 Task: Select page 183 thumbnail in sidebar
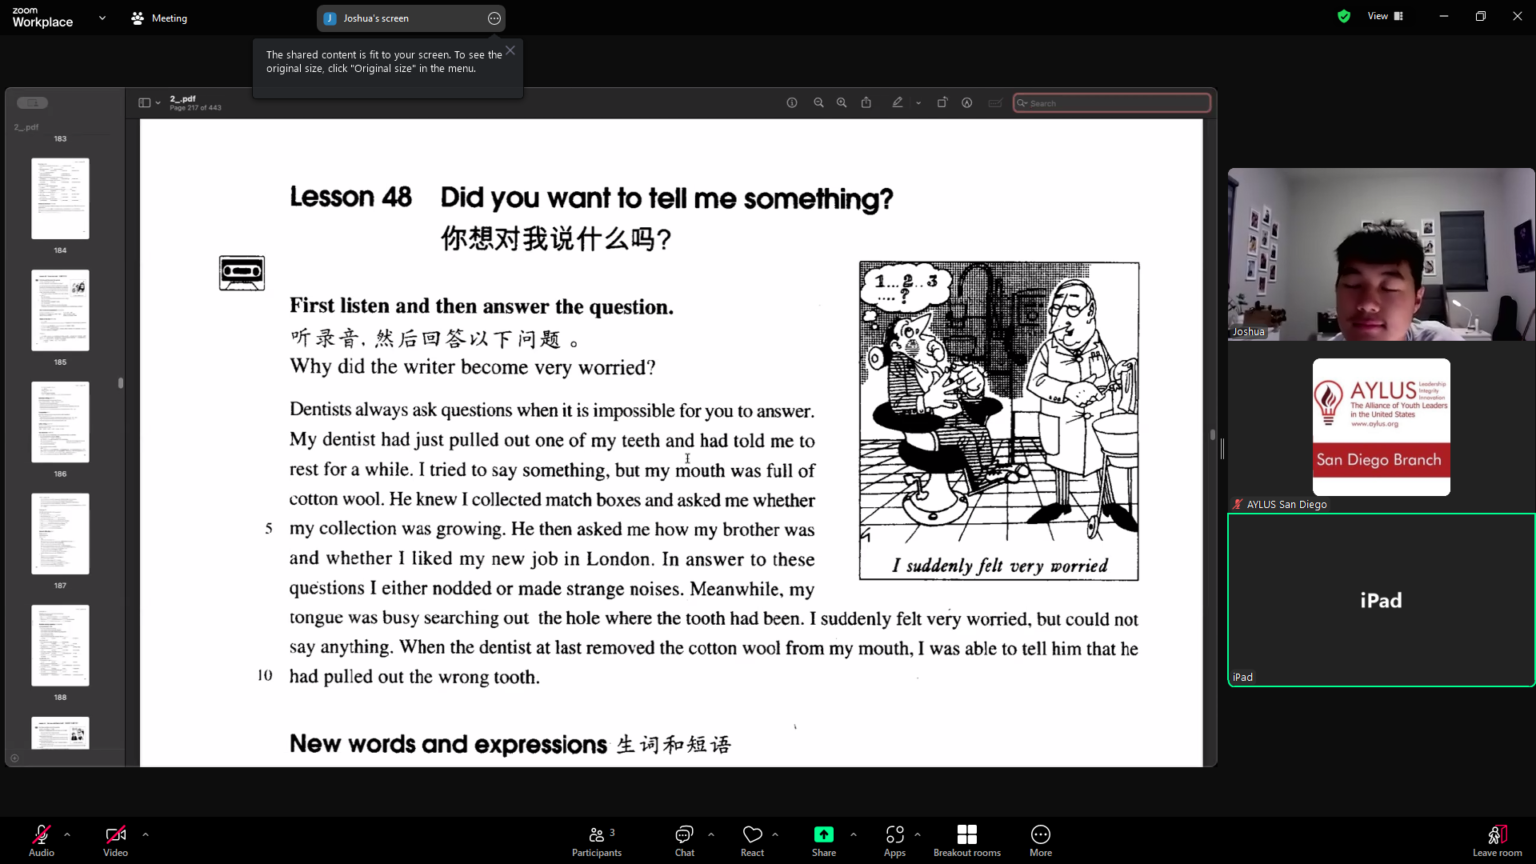[60, 139]
